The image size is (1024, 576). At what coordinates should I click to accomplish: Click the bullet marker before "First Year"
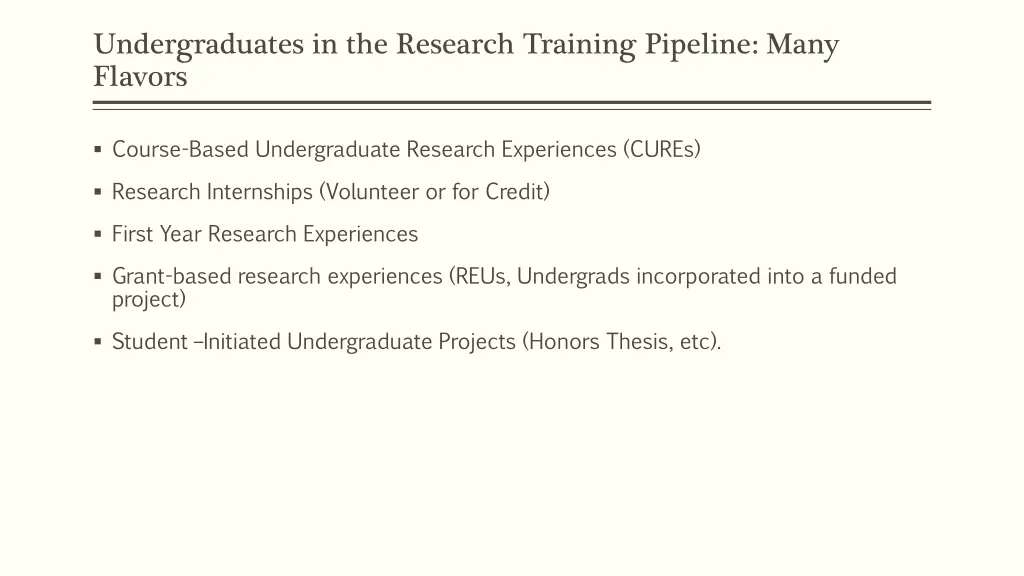tap(98, 235)
